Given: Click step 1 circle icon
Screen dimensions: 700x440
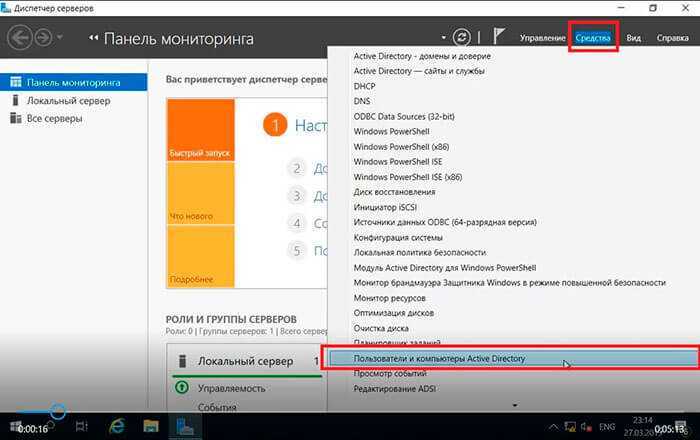Looking at the screenshot, I should click(275, 125).
